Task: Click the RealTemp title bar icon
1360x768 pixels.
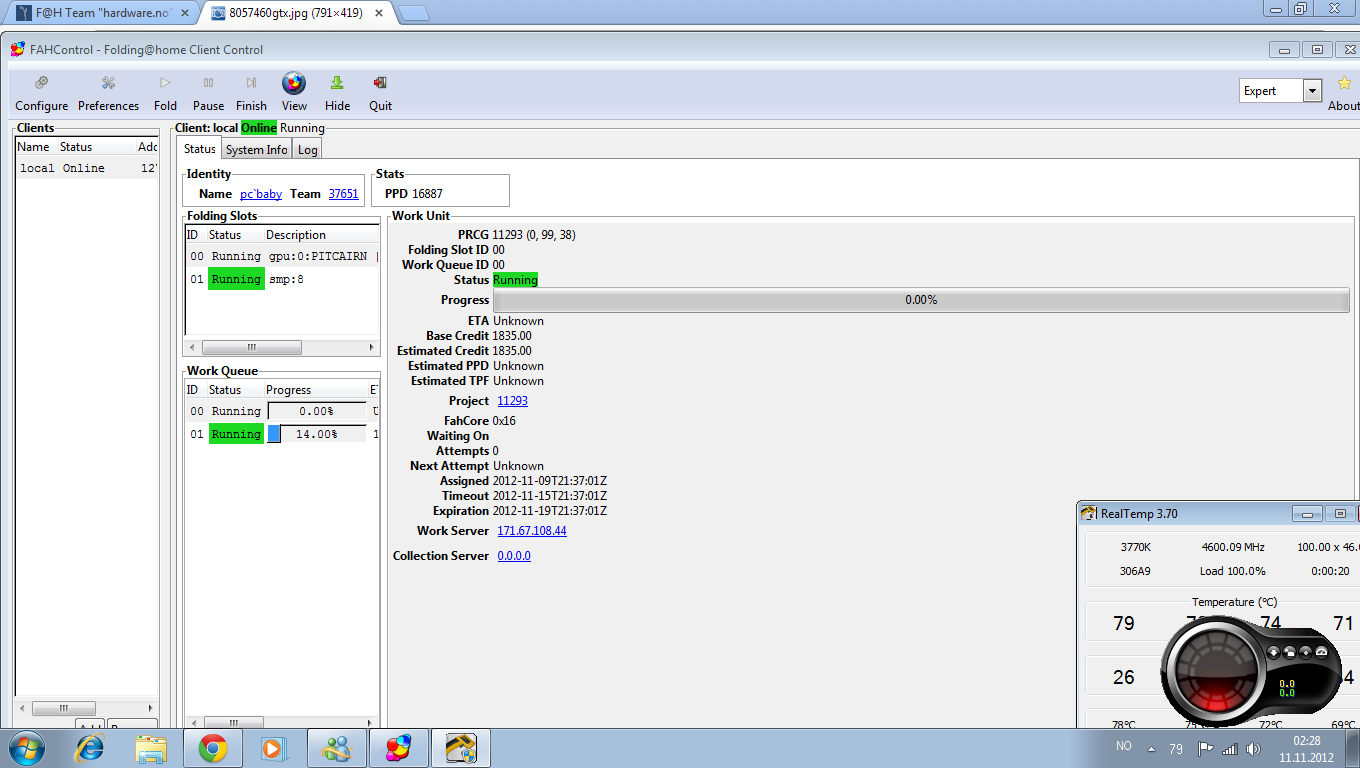Action: click(1089, 513)
